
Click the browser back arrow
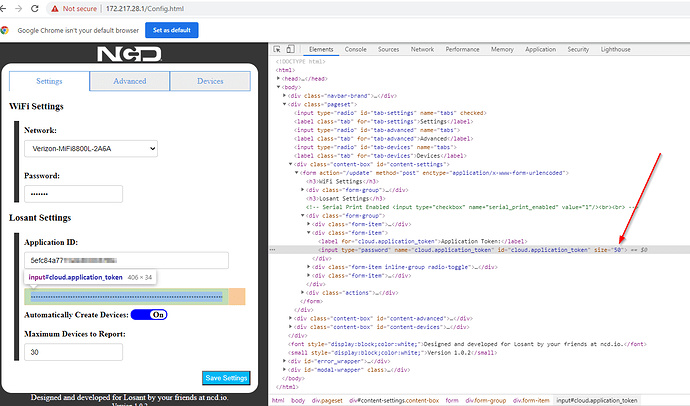tap(3, 8)
